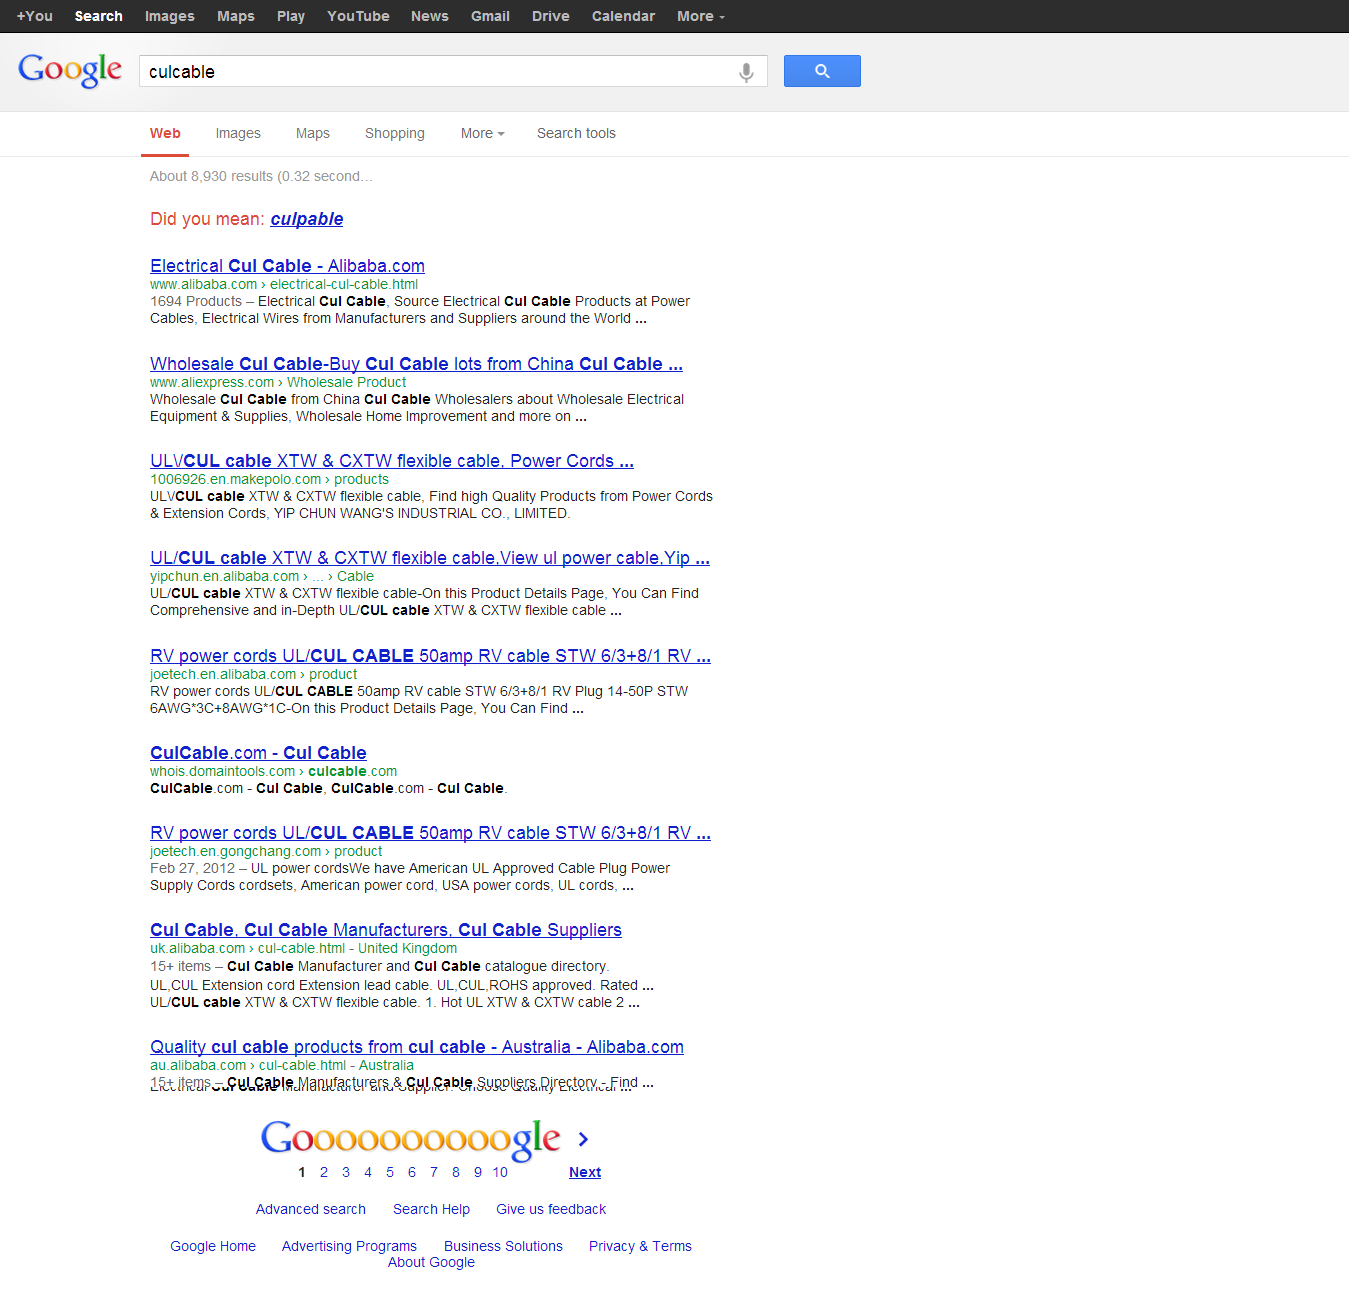Open Advanced search link

click(x=311, y=1209)
